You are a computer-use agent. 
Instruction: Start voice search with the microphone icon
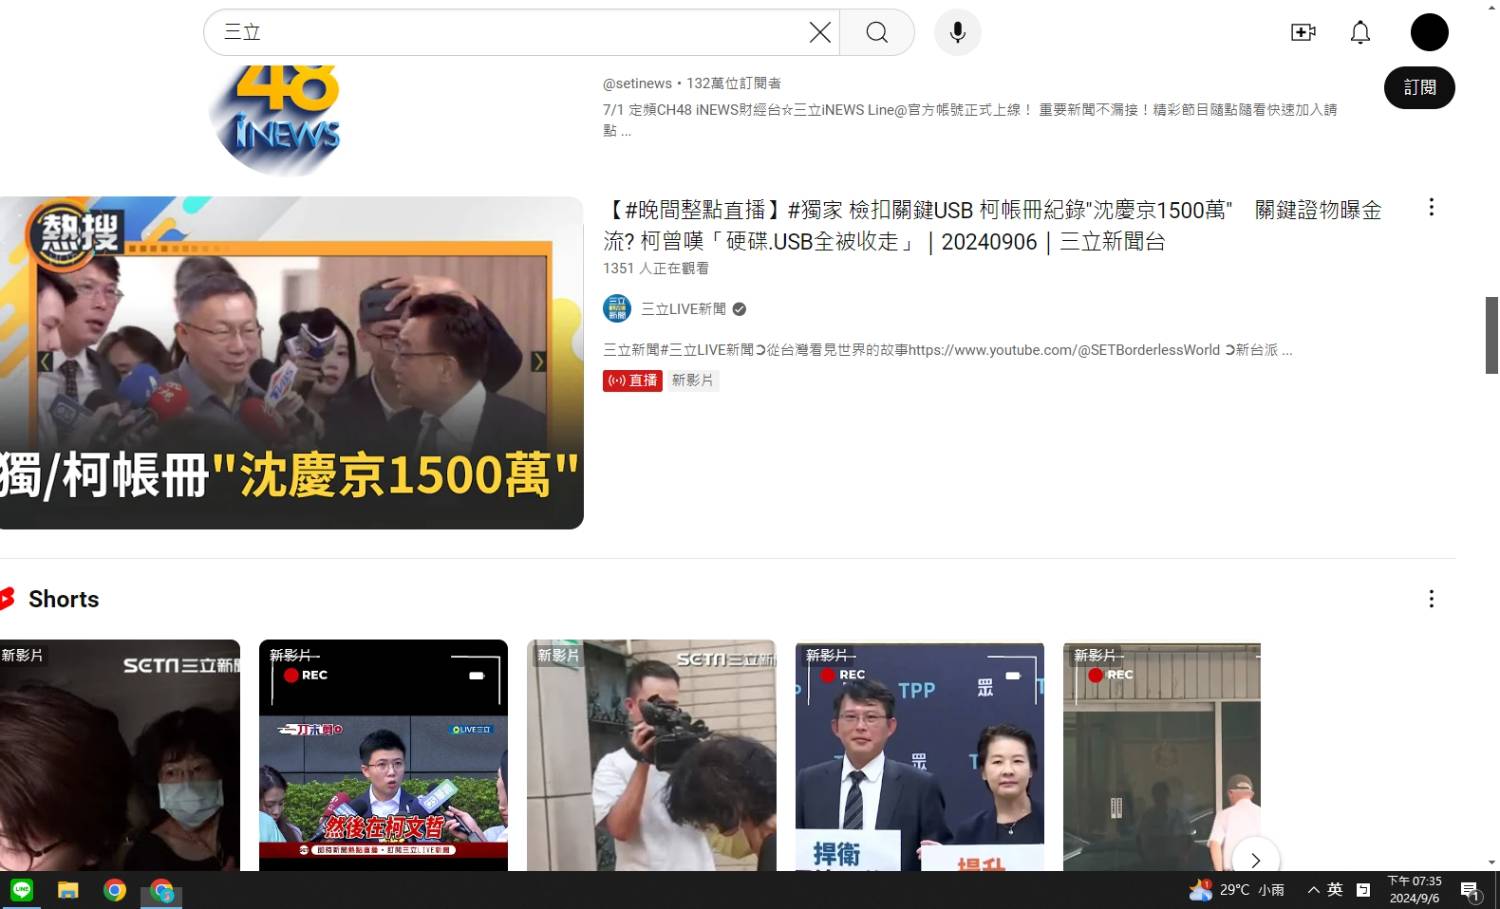click(958, 33)
